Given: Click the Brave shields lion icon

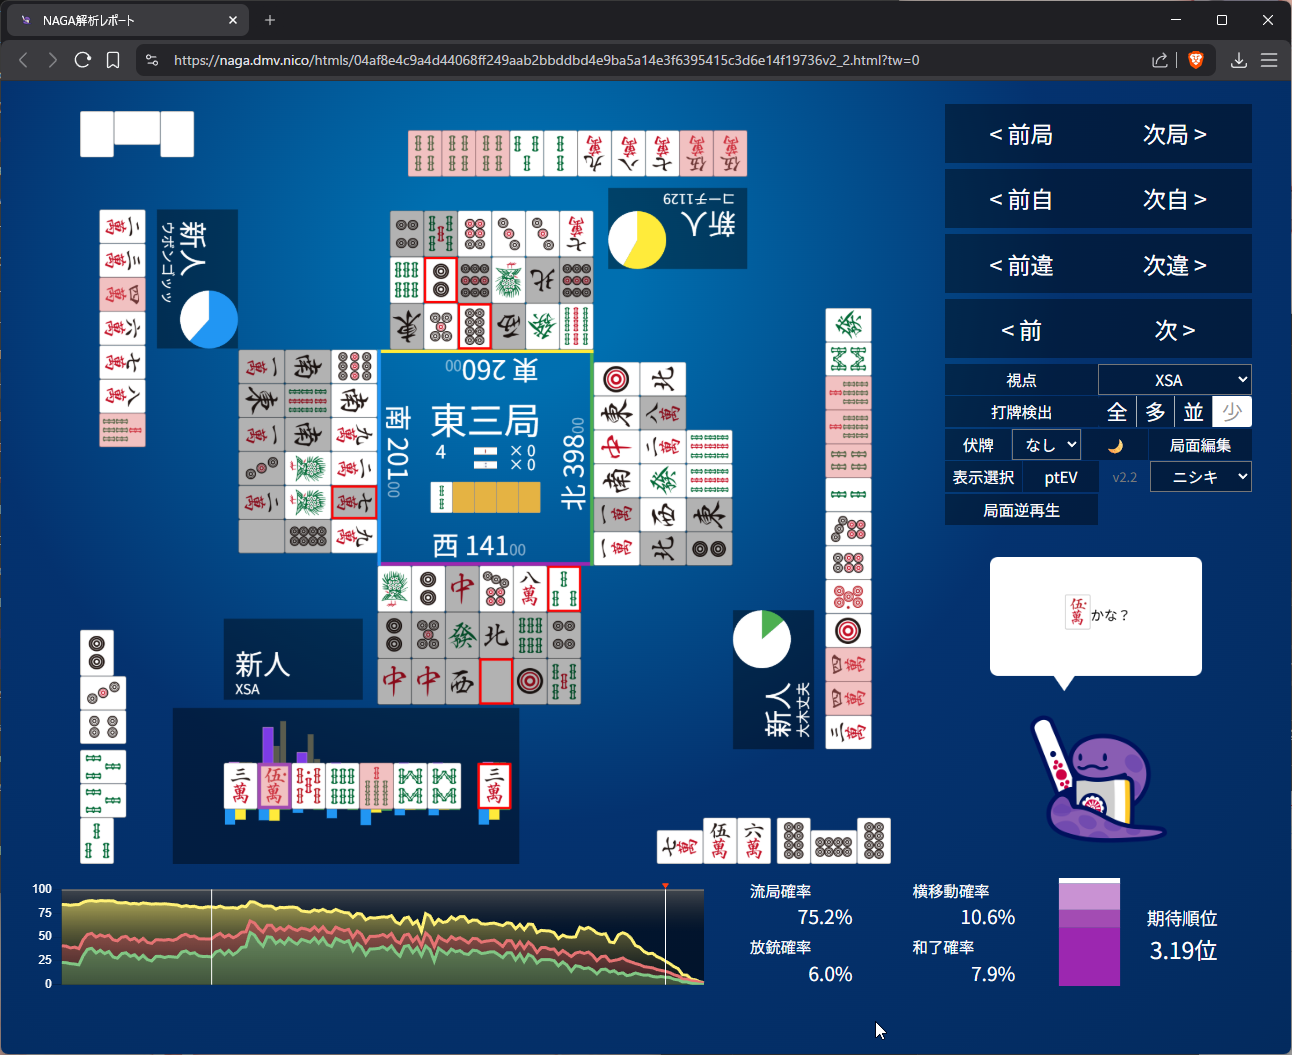Looking at the screenshot, I should 1195,60.
